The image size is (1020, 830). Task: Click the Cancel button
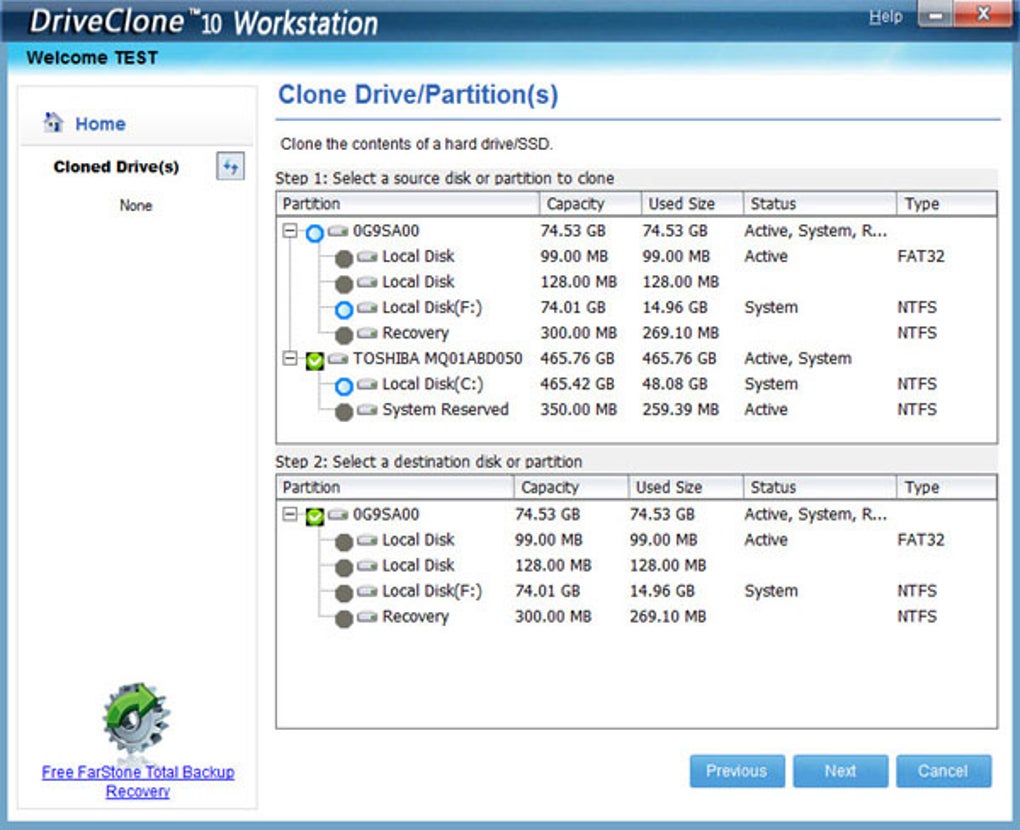point(944,771)
